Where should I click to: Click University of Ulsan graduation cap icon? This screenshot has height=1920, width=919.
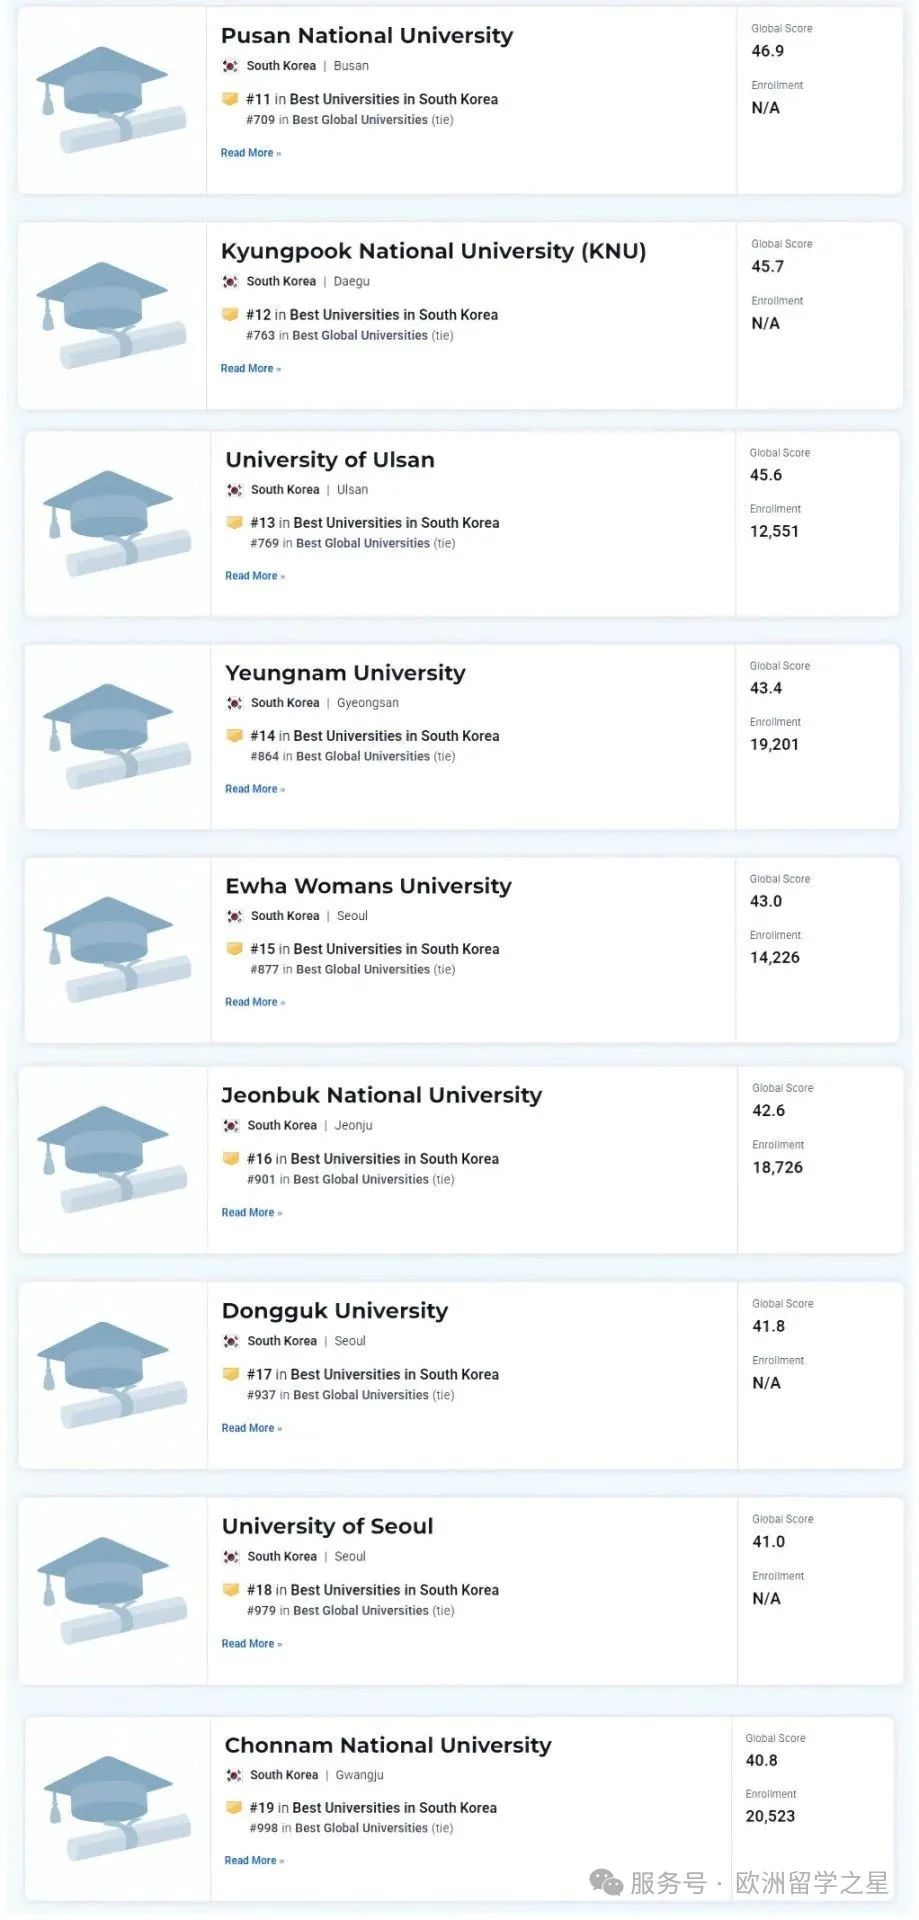pyautogui.click(x=116, y=523)
